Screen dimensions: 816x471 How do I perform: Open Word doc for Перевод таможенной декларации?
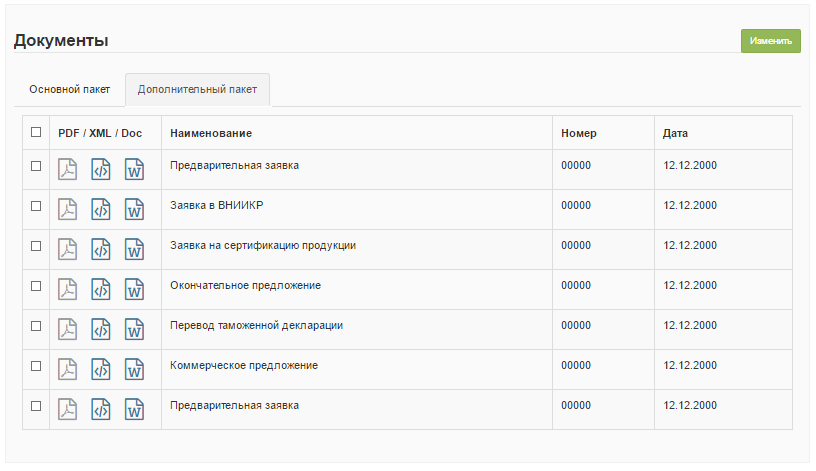point(134,329)
